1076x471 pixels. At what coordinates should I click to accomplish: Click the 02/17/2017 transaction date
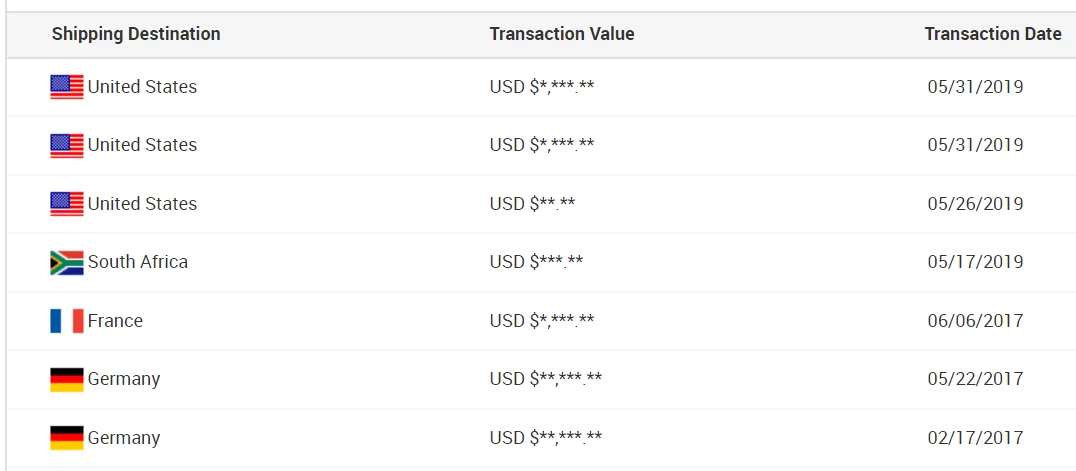pos(975,438)
